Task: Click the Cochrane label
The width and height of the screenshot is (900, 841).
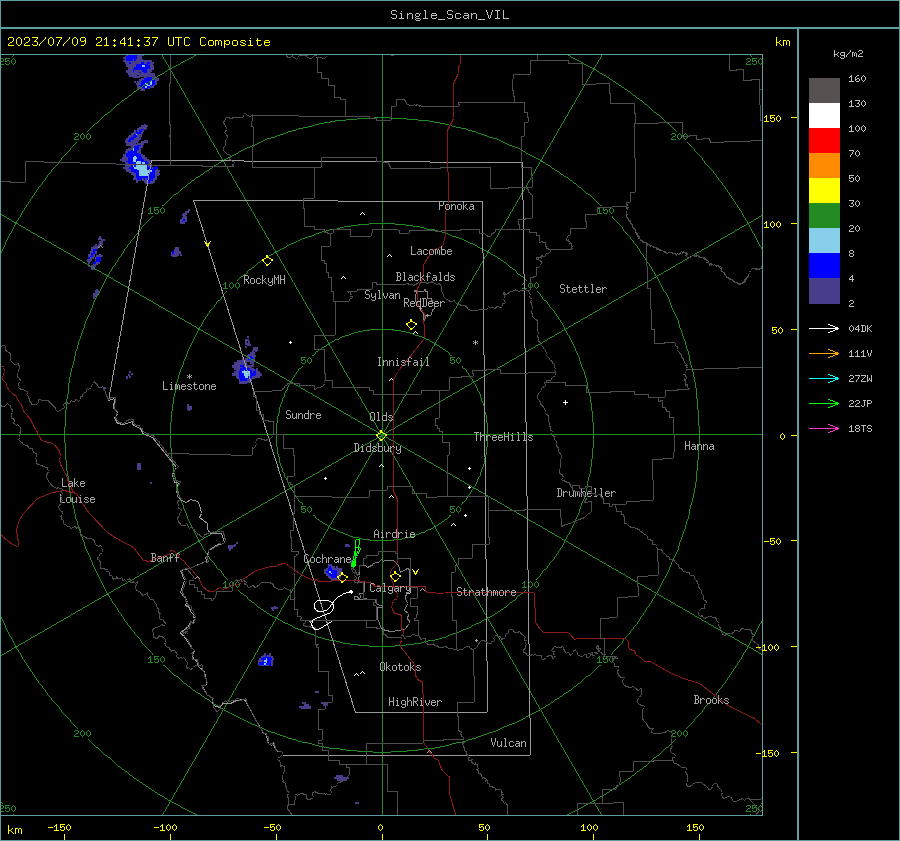Action: click(x=327, y=559)
